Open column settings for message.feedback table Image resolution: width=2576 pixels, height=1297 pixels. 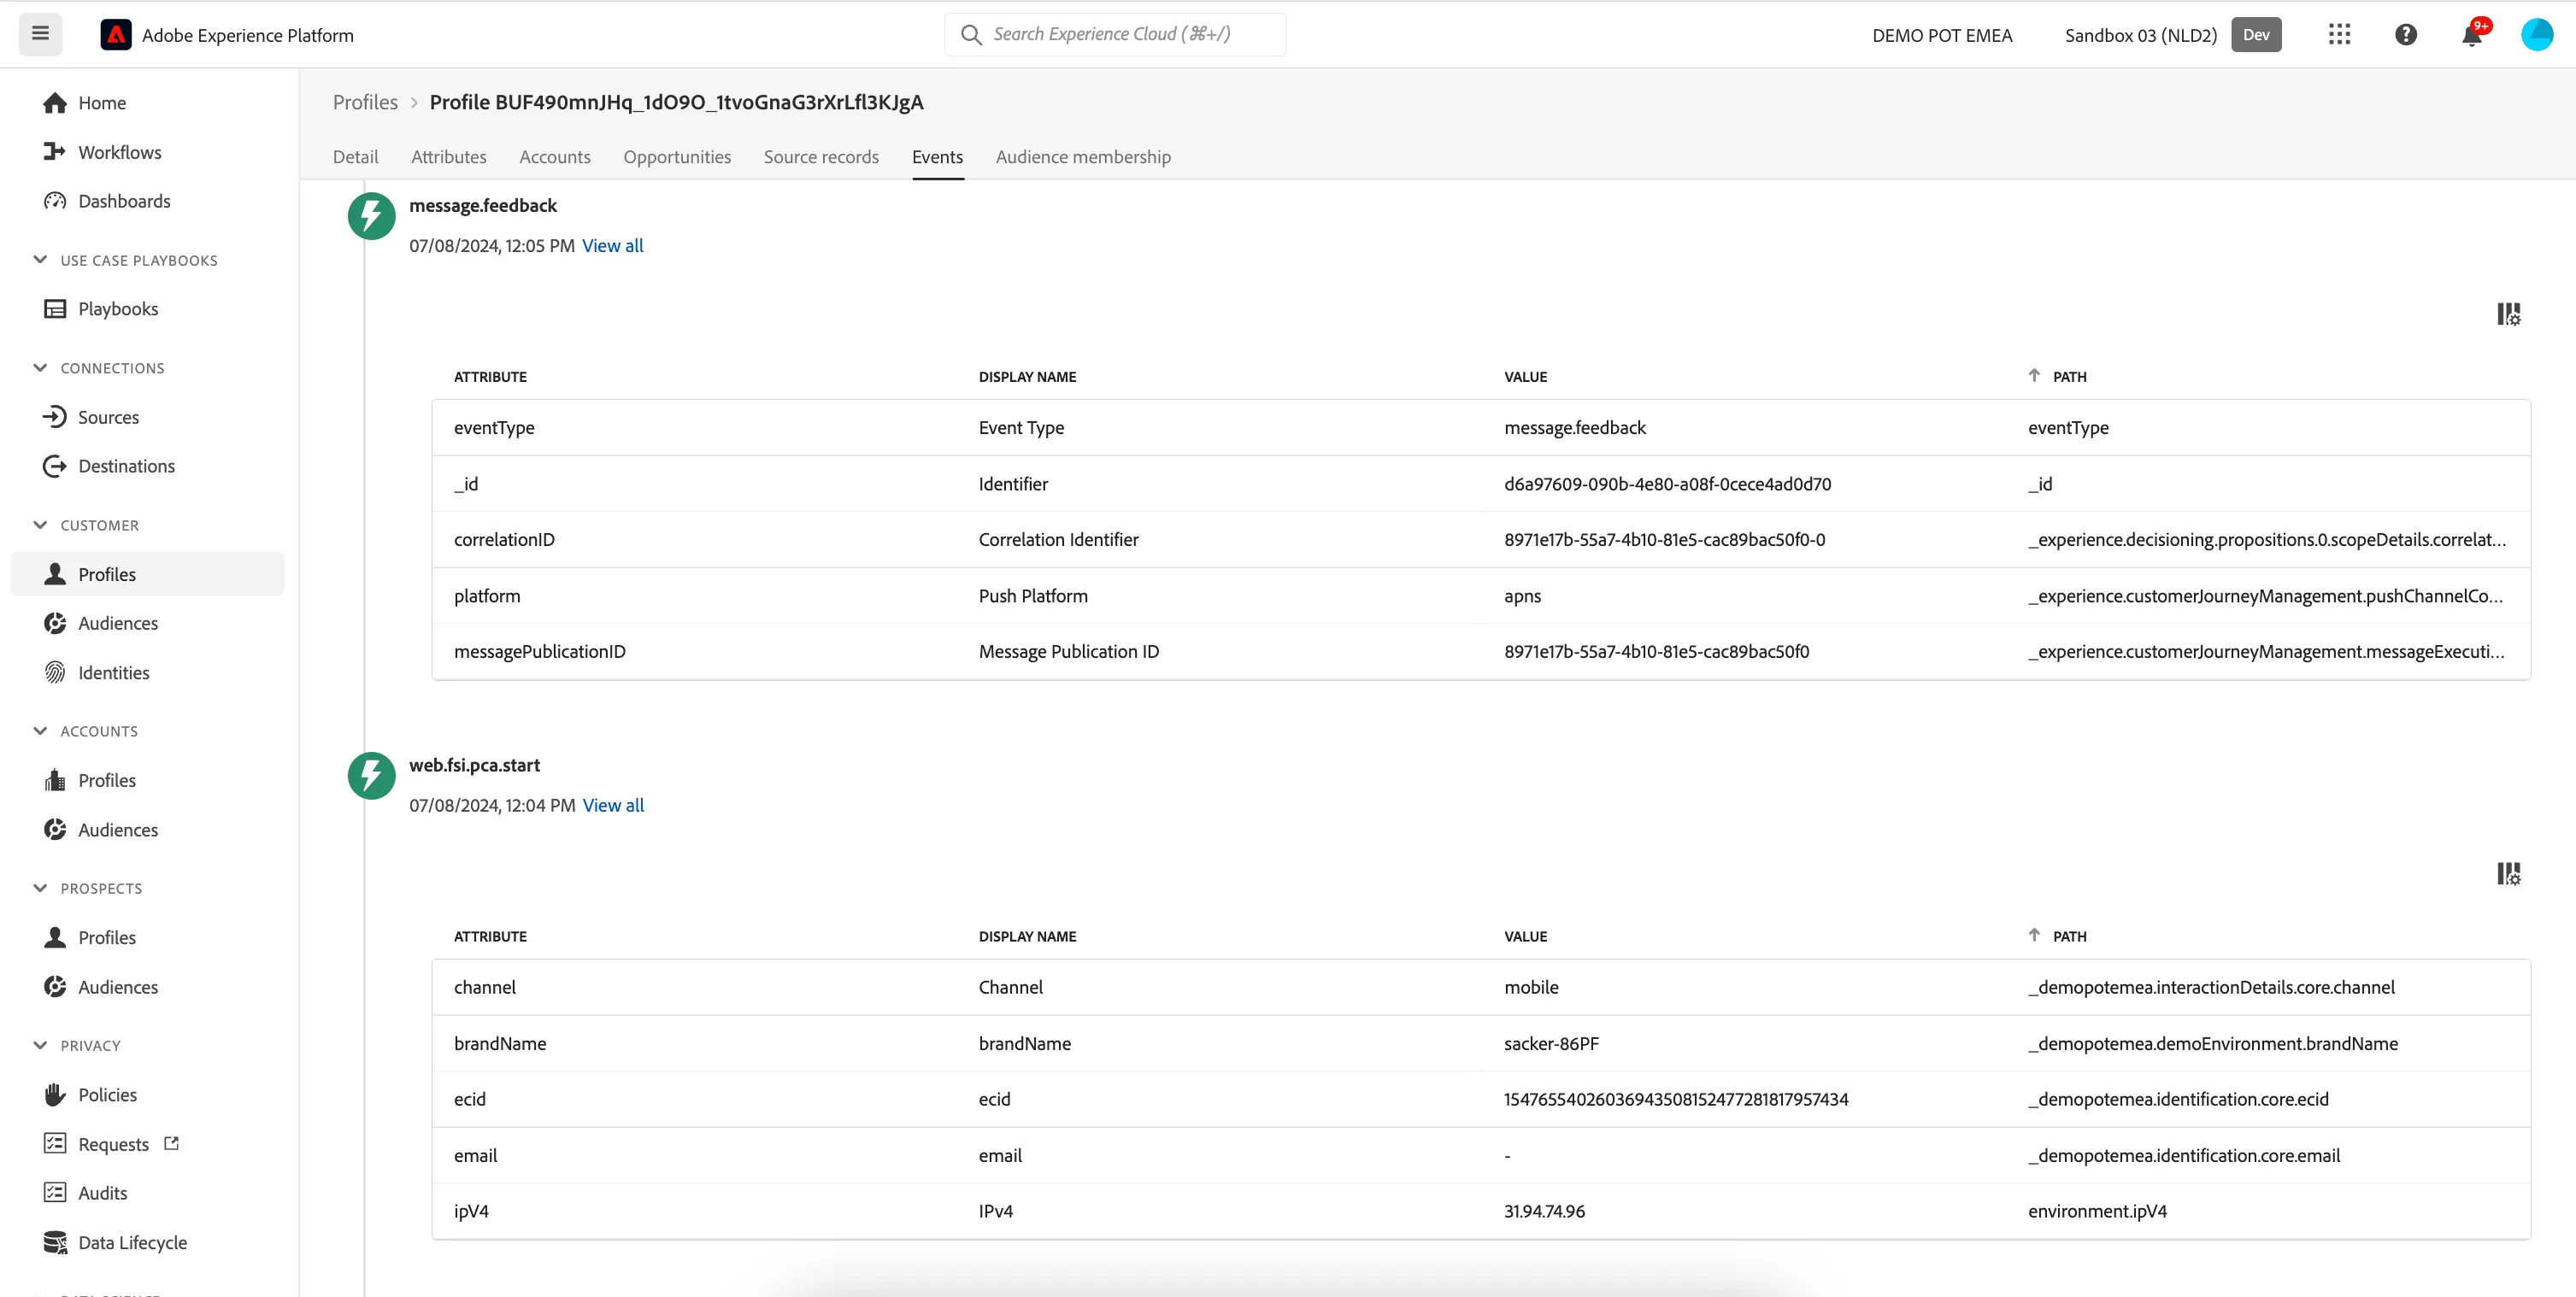pos(2508,314)
